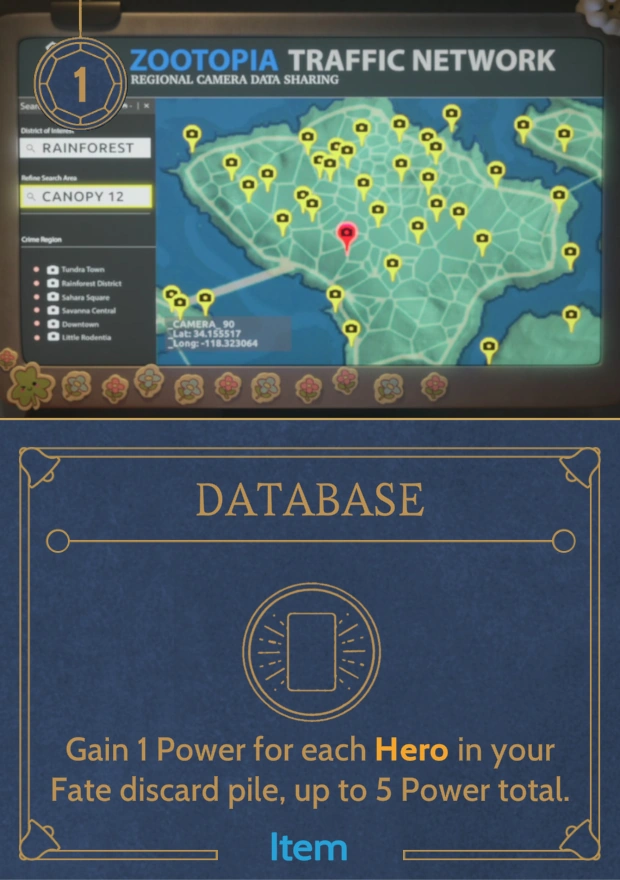
Task: Click the RAINFOREST district search field
Action: pyautogui.click(x=85, y=148)
